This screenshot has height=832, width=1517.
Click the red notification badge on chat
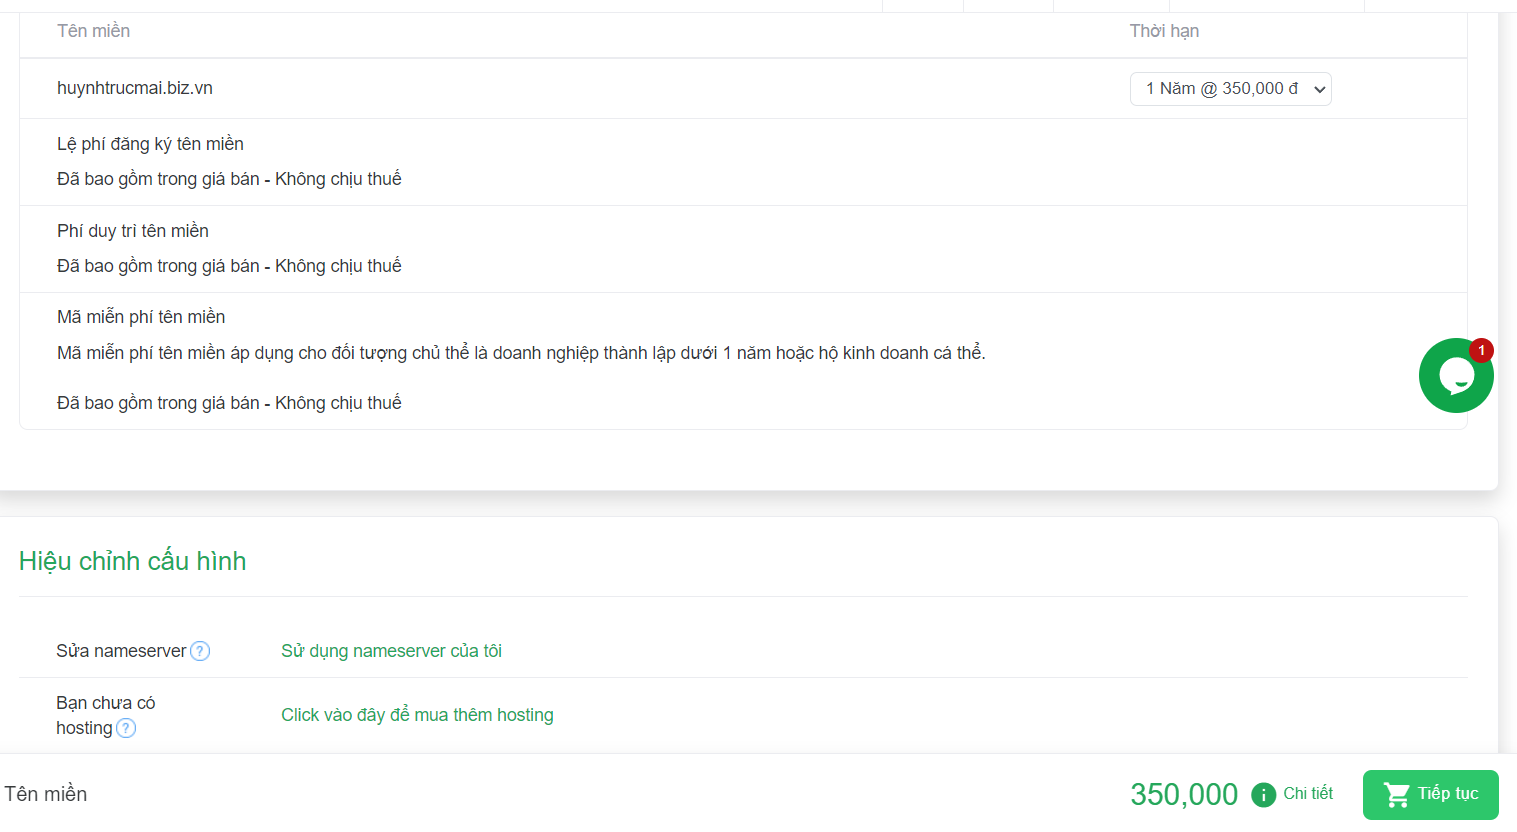coord(1481,350)
